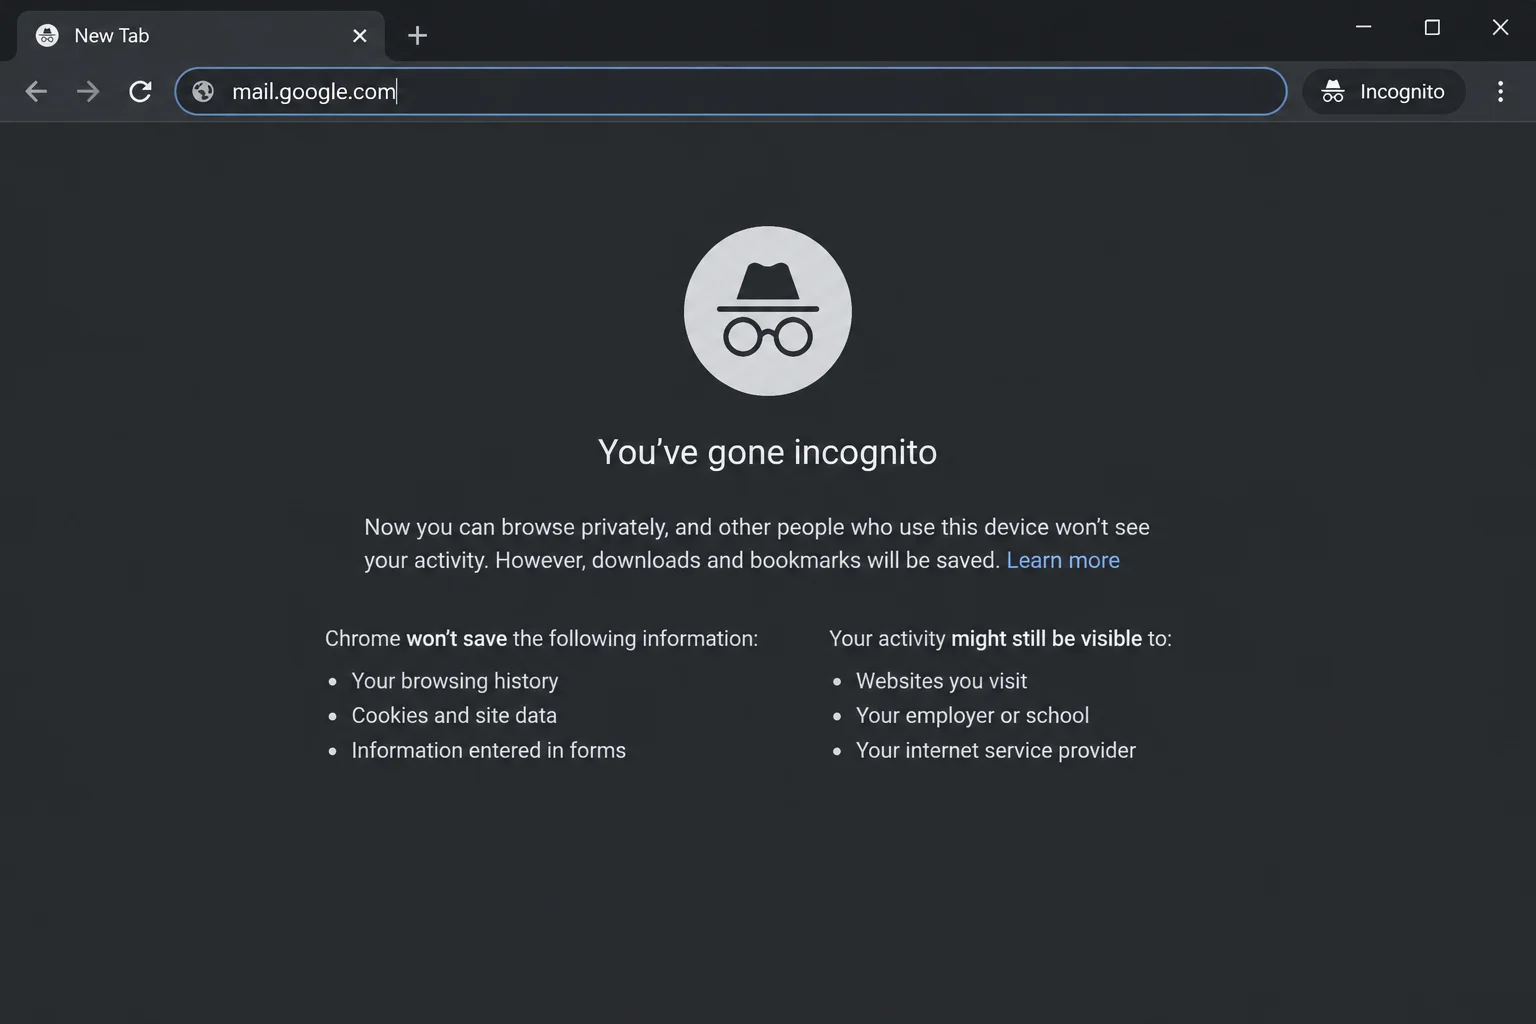
Task: Focus the address bar with mail.google.com
Action: 730,91
